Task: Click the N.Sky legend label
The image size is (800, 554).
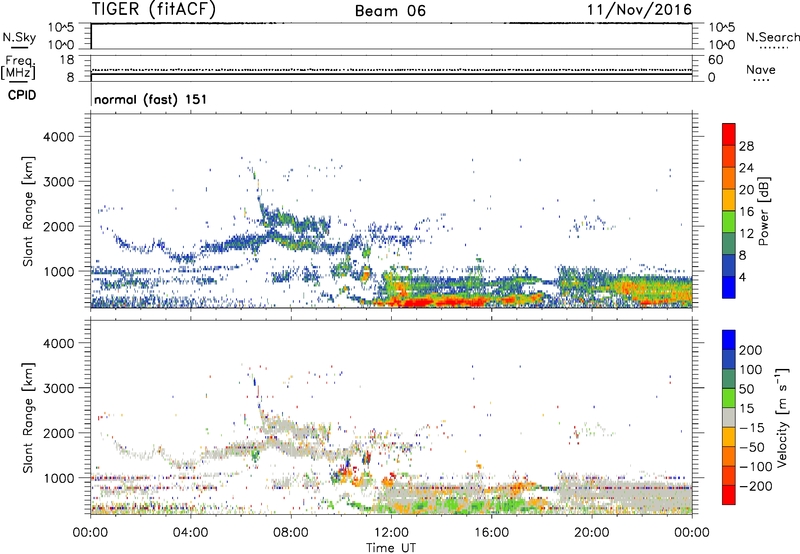Action: (19, 38)
